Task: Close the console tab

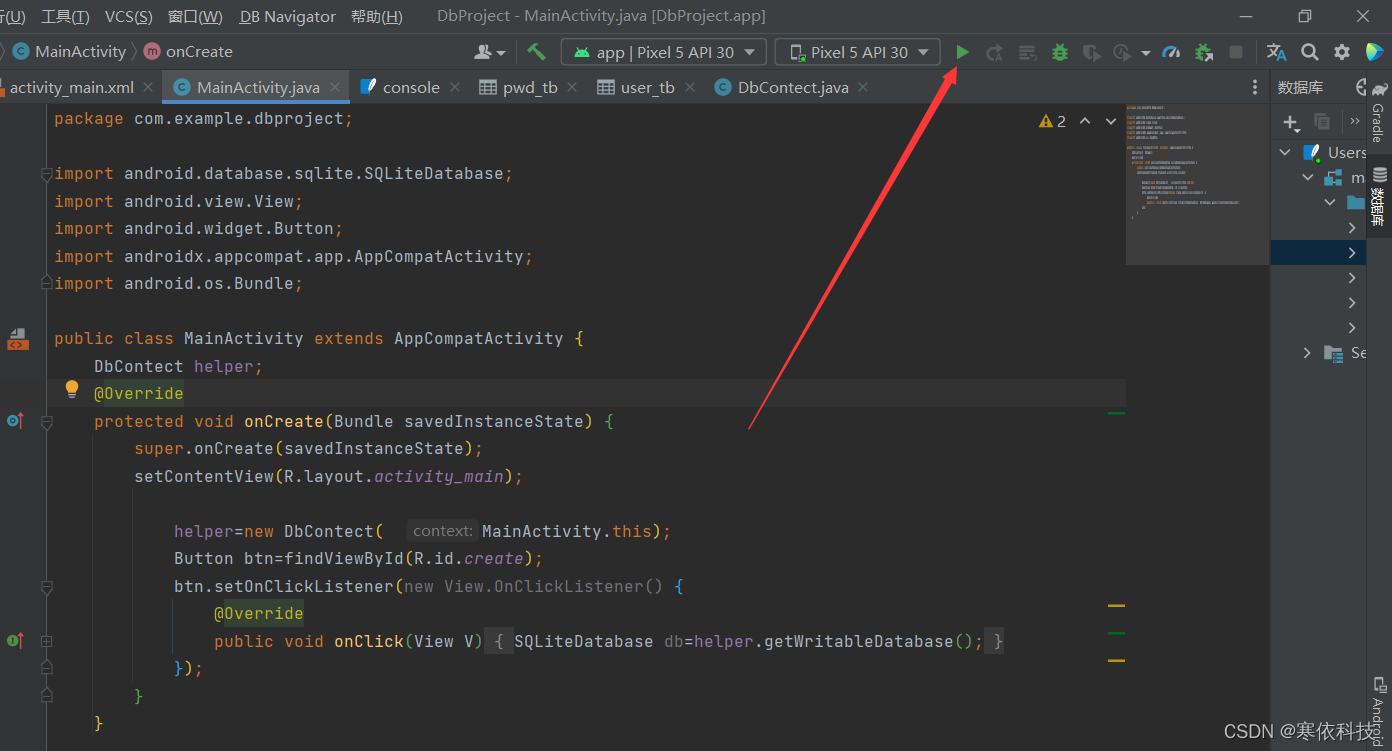Action: coord(455,87)
